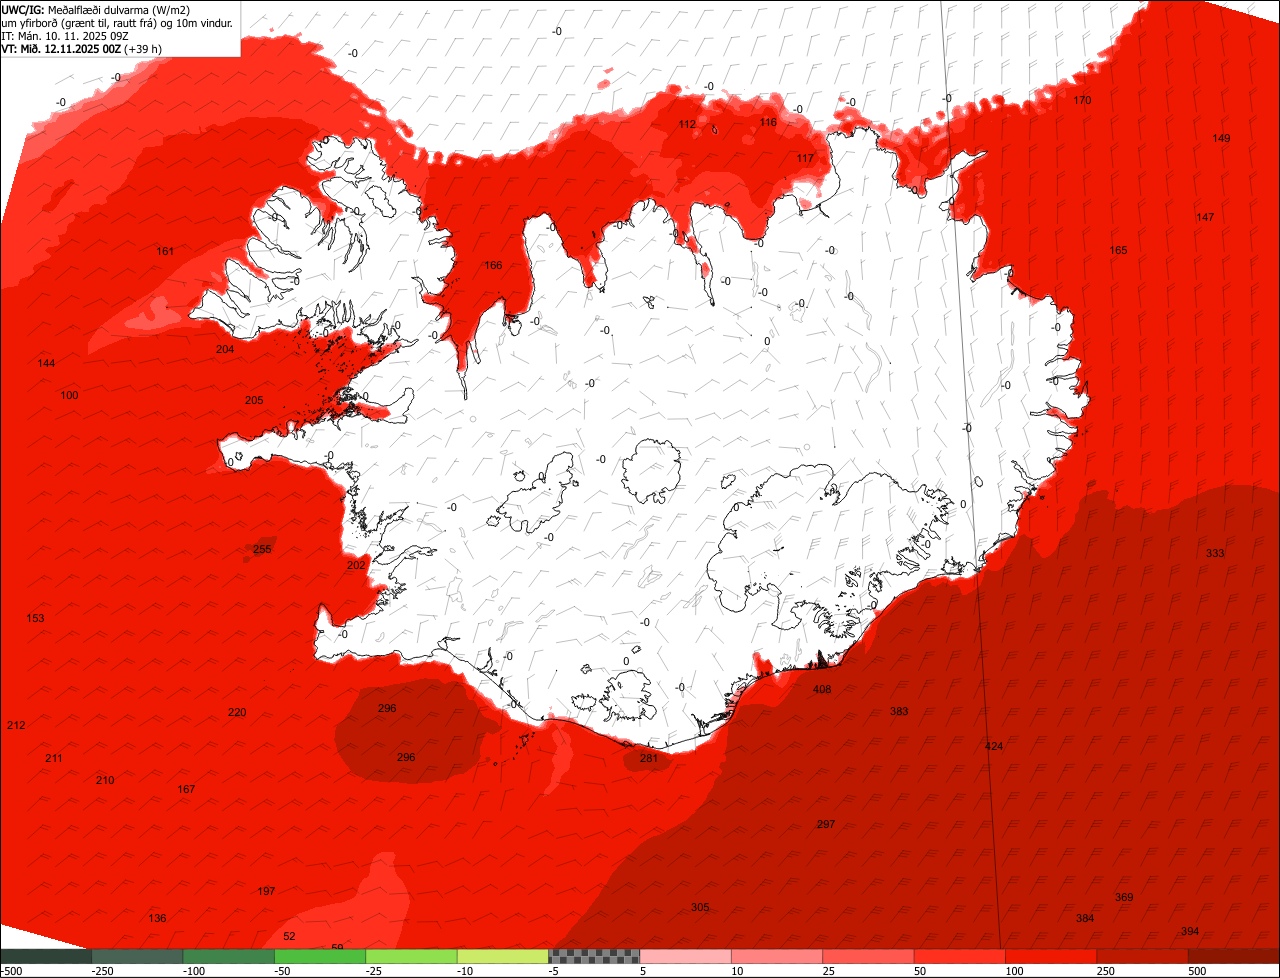The width and height of the screenshot is (1280, 978).
Task: Click the 205 flux value
Action: (254, 400)
